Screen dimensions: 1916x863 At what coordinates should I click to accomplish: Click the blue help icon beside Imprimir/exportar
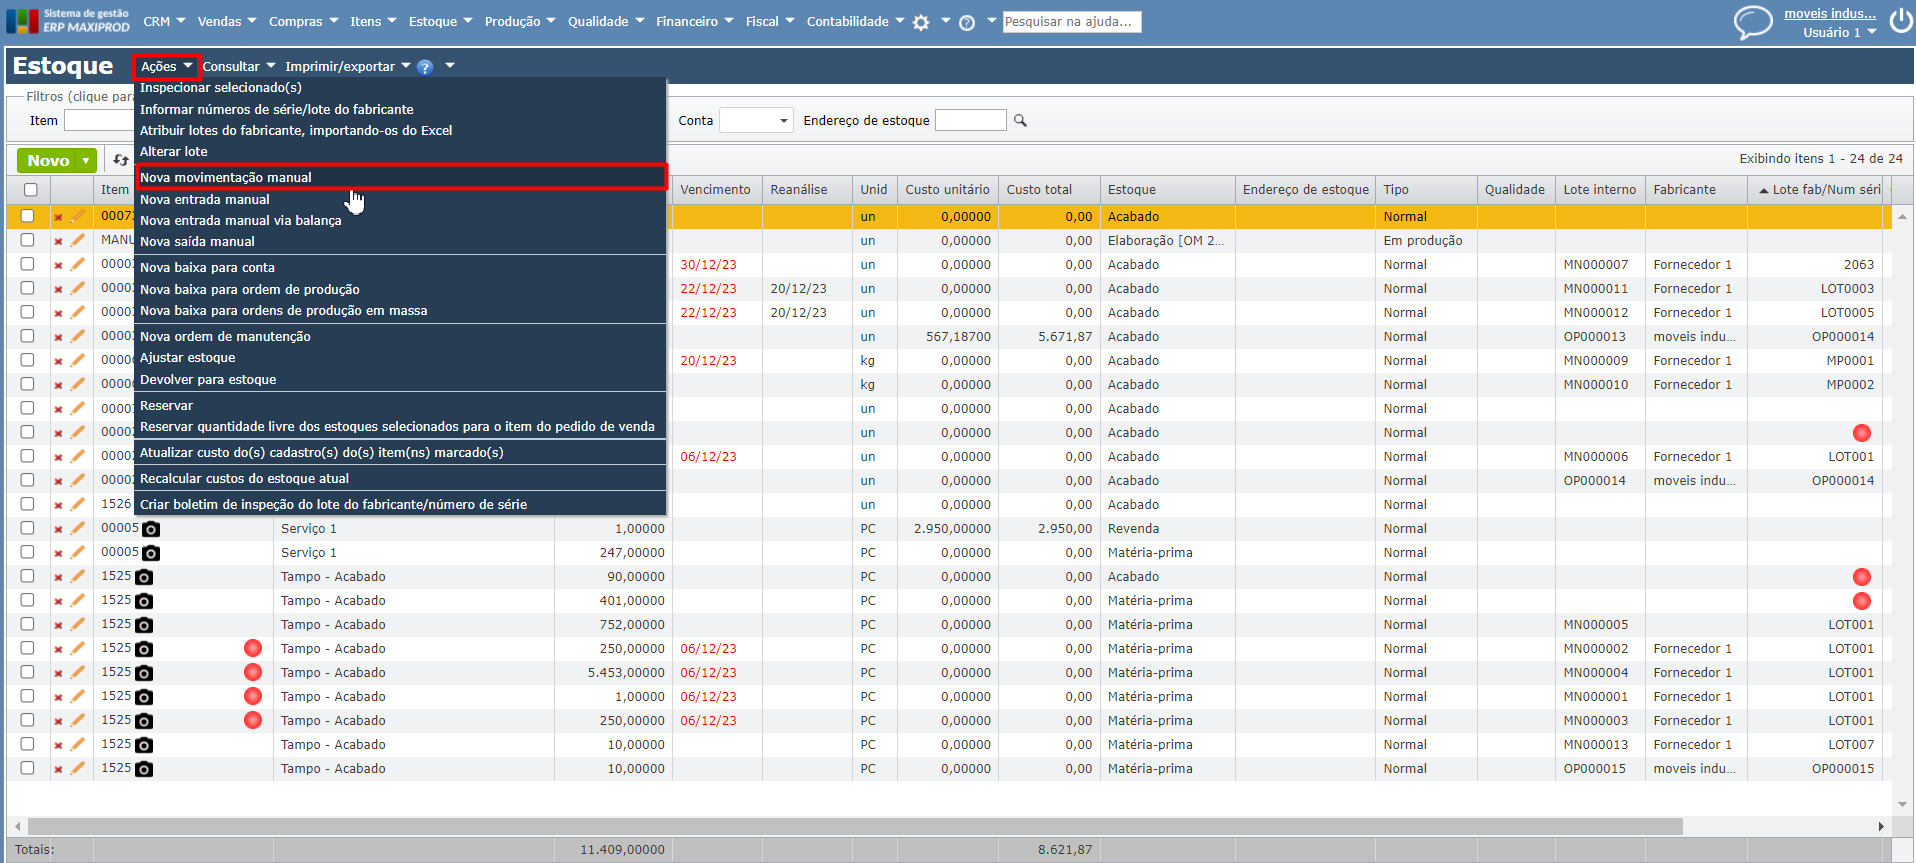click(x=425, y=67)
